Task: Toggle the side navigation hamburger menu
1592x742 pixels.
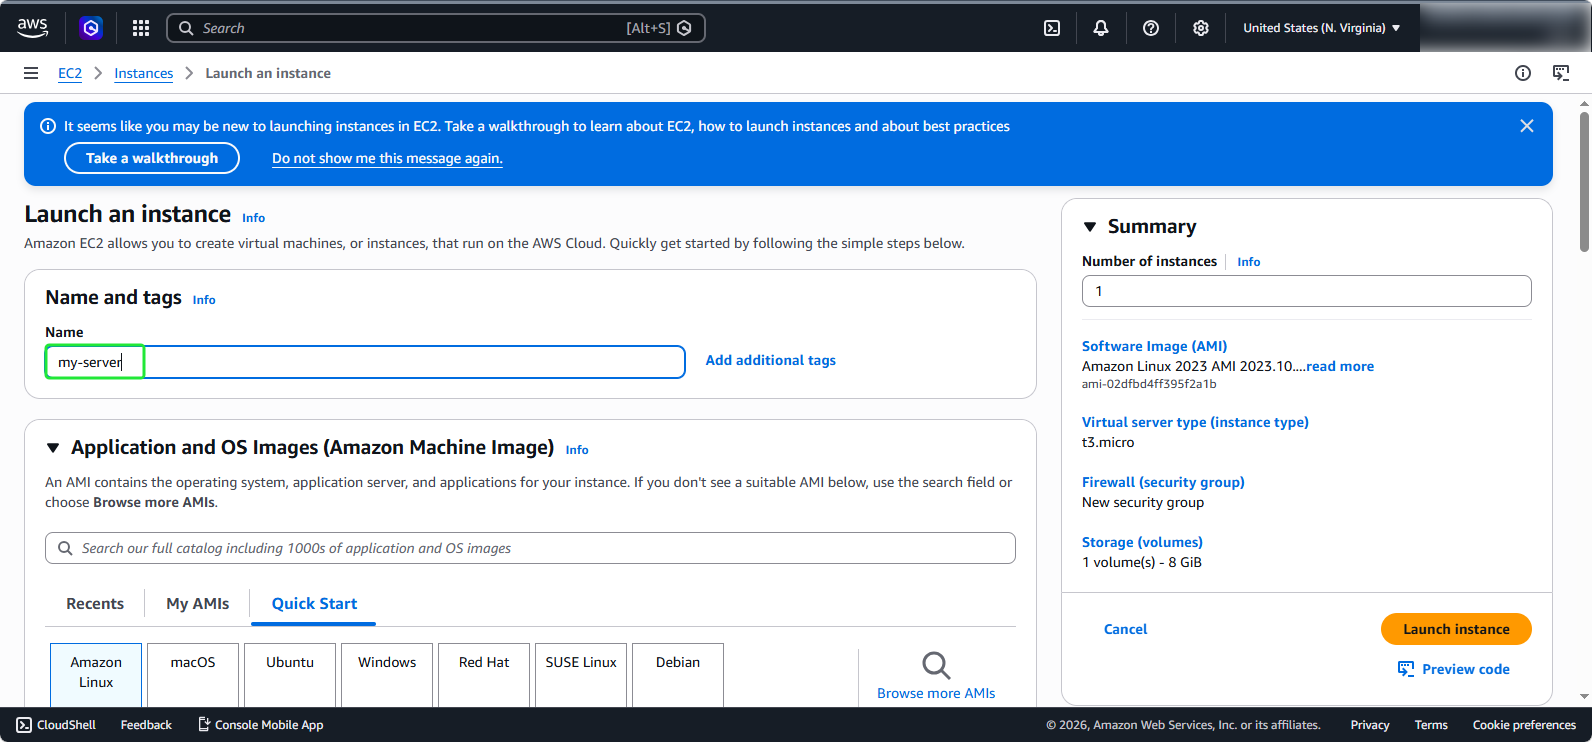Action: 31,73
